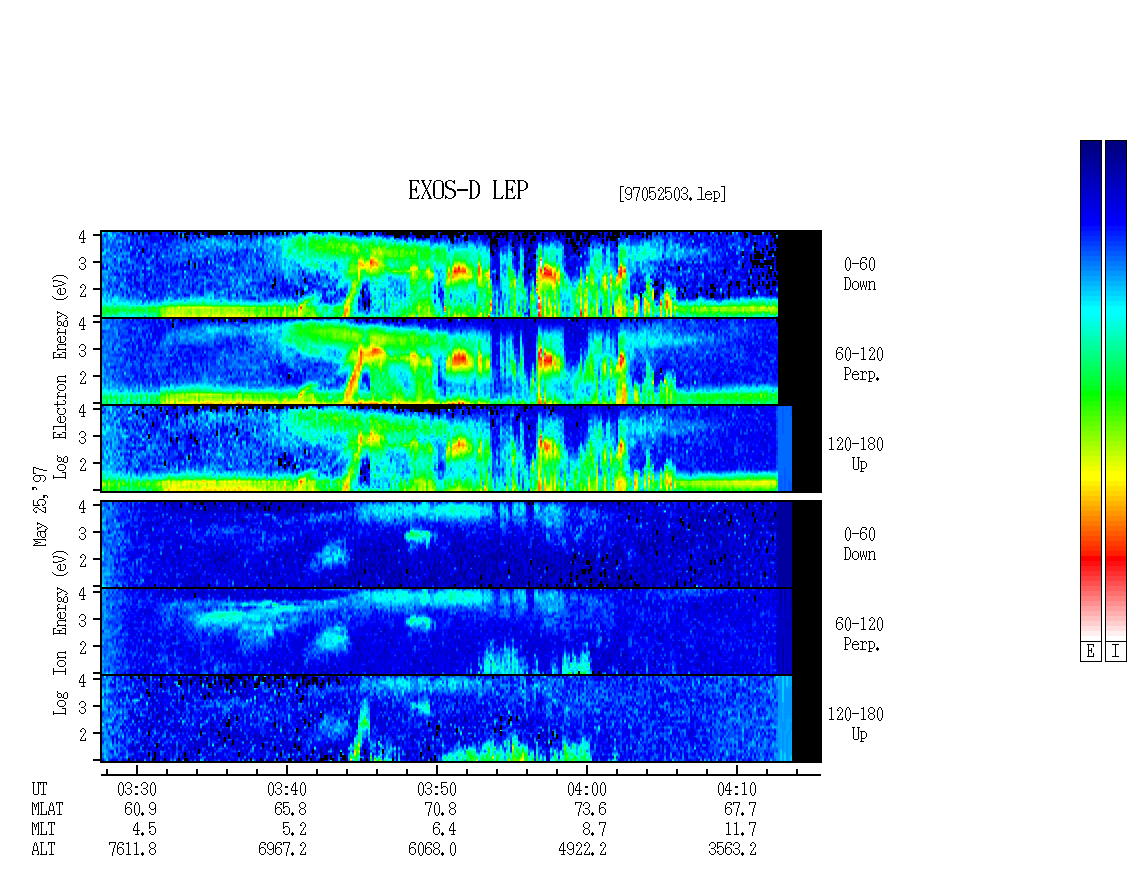Click the E label box under color bar

pos(1090,652)
